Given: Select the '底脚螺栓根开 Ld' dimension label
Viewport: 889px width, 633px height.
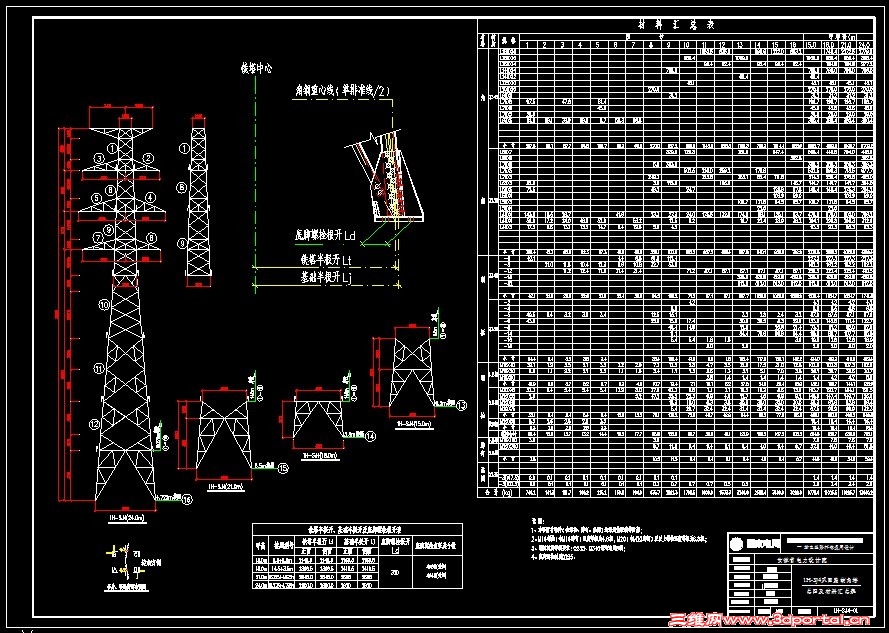Looking at the screenshot, I should (x=326, y=237).
